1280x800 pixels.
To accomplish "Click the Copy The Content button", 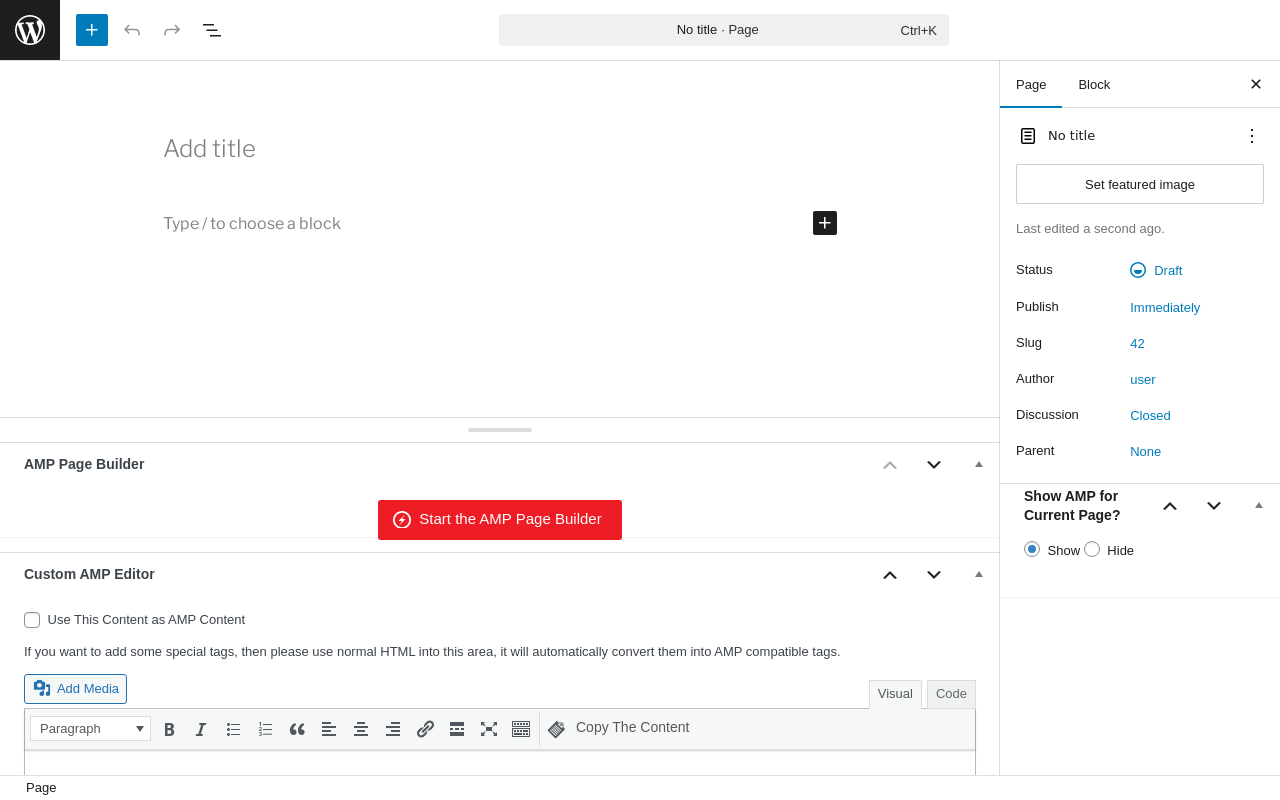I will 619,728.
